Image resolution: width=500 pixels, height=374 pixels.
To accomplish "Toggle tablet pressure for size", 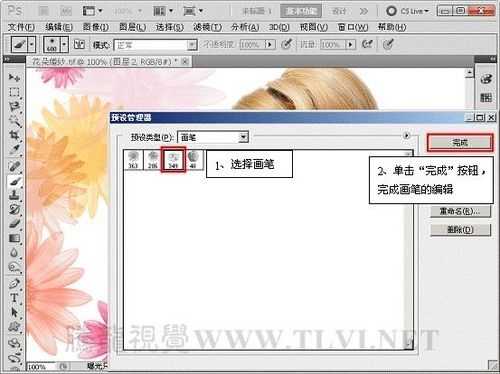I will (x=388, y=44).
